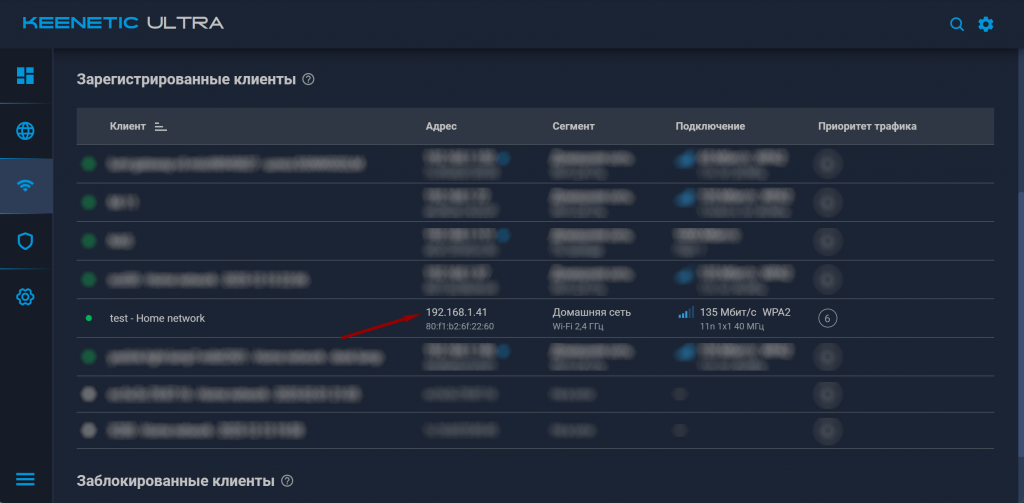1024x503 pixels.
Task: Click the Keenetic Ultra logo
Action: tap(123, 23)
